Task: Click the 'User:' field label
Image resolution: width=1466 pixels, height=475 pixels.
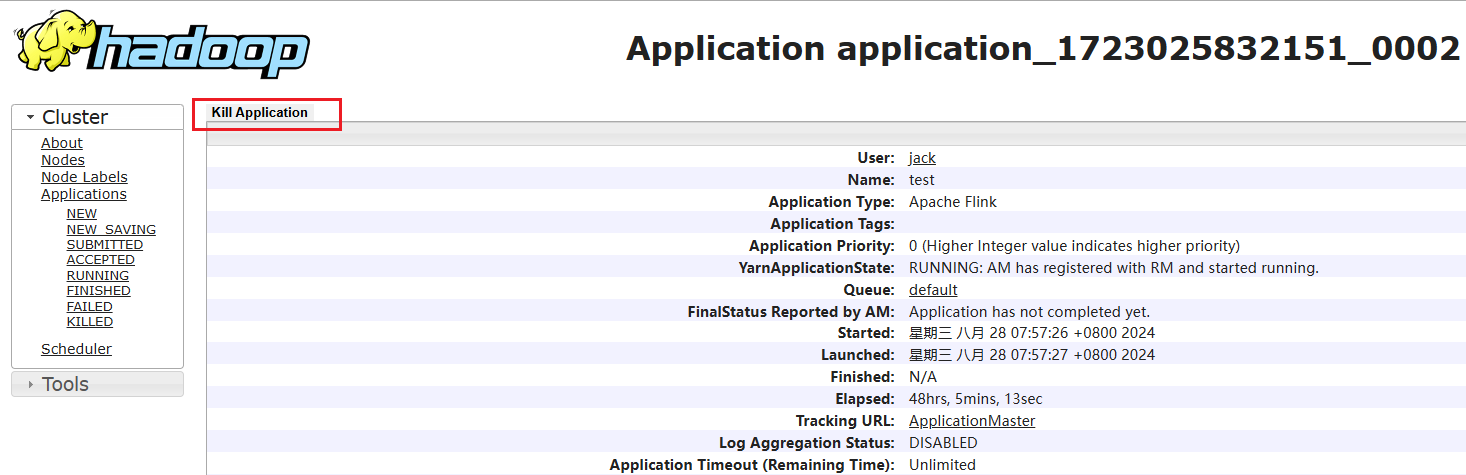Action: pyautogui.click(x=876, y=158)
